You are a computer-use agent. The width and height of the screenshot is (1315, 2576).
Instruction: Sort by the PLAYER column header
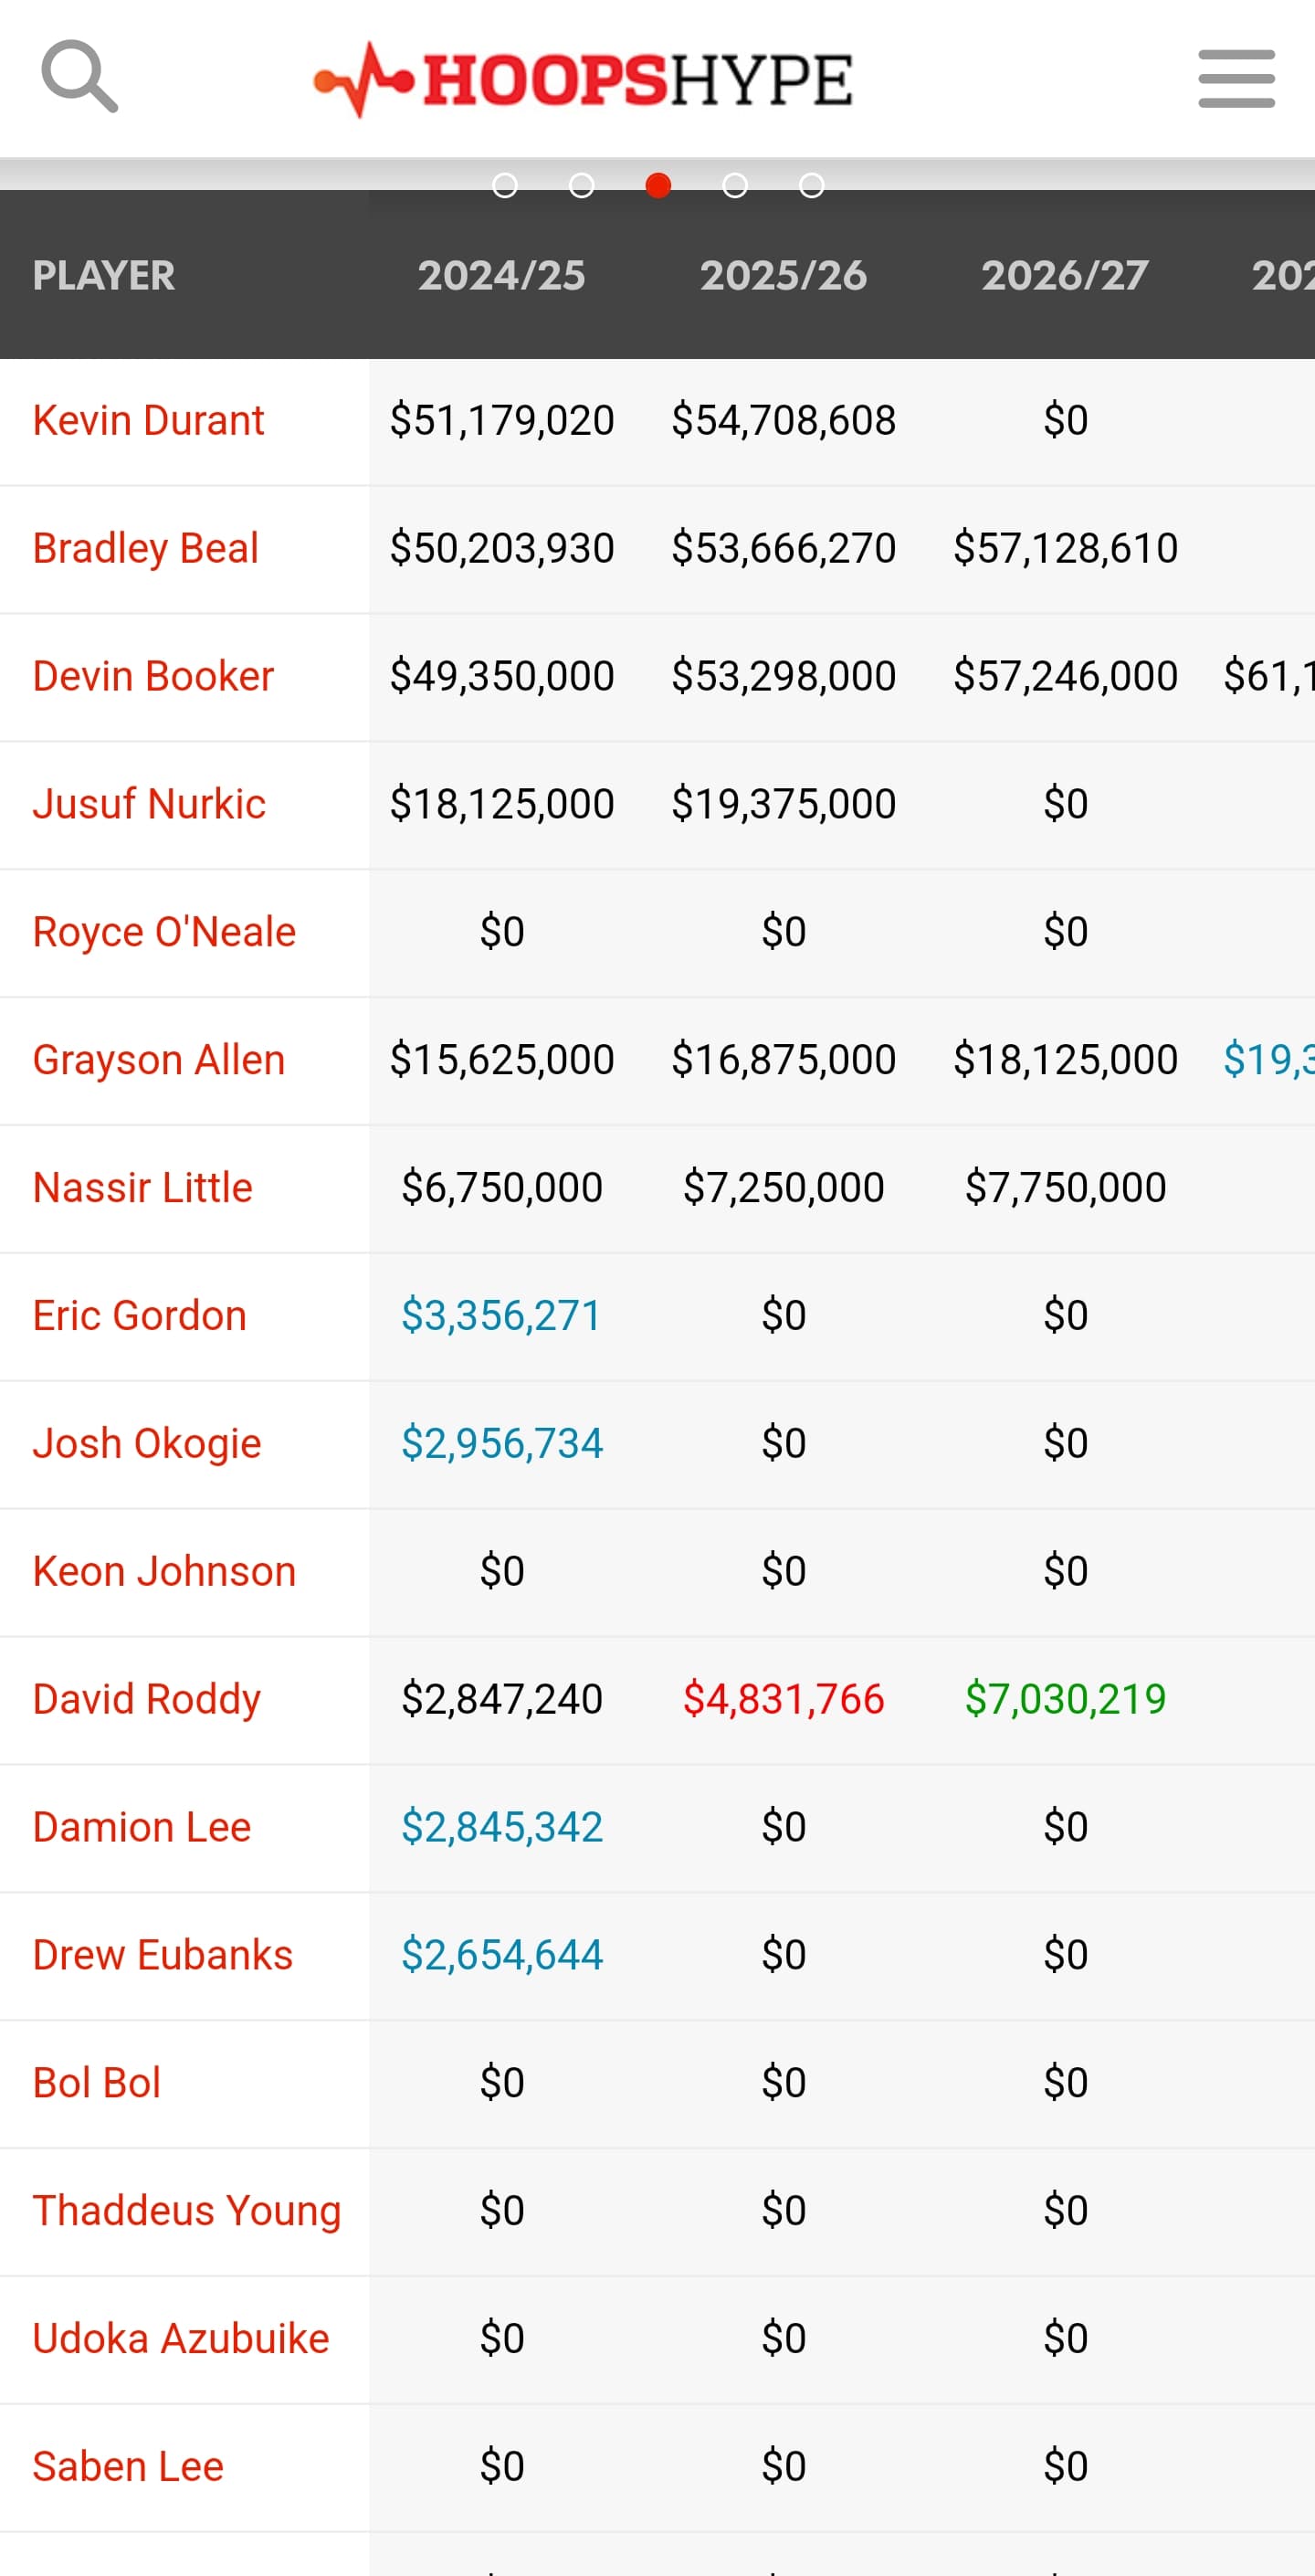pyautogui.click(x=104, y=275)
